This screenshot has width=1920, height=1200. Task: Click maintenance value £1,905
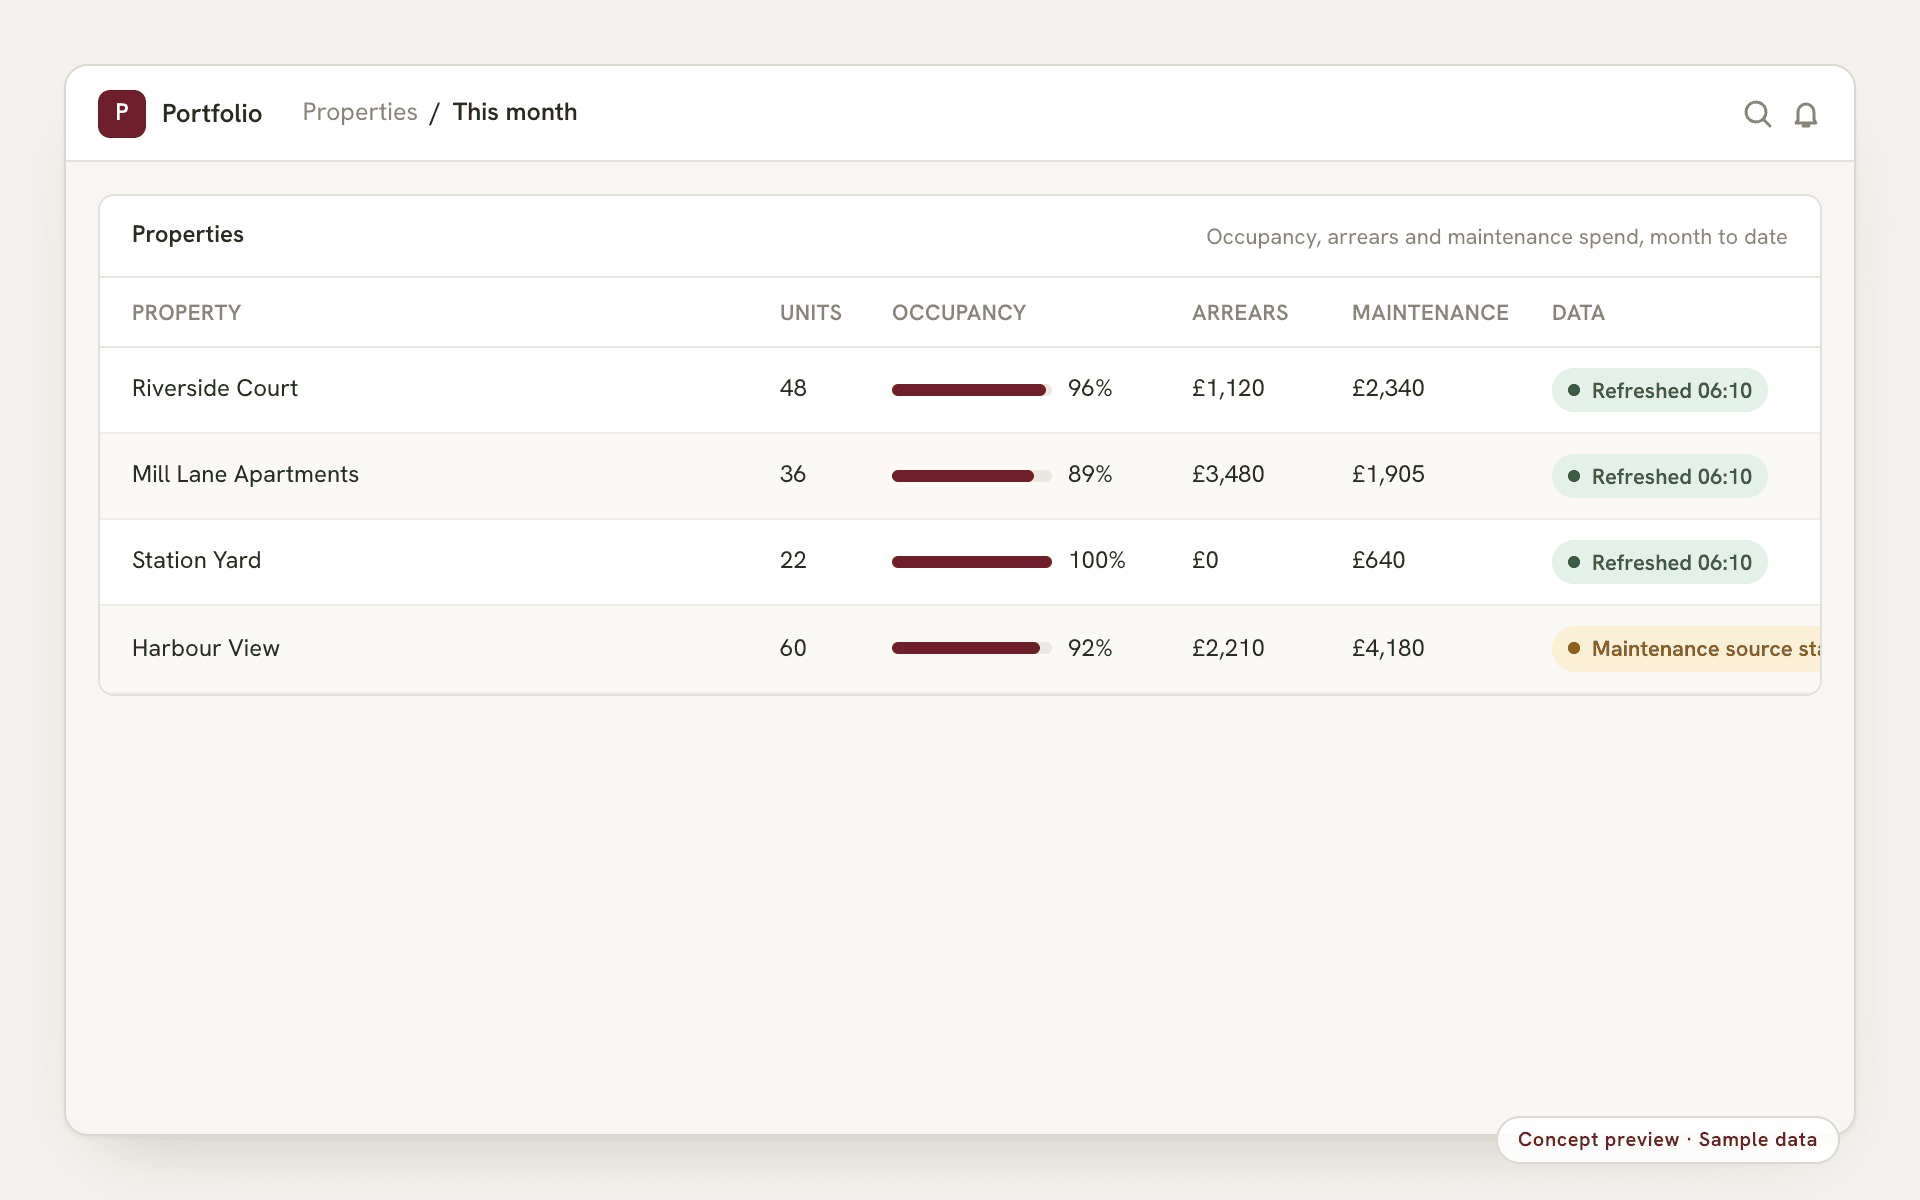tap(1388, 474)
